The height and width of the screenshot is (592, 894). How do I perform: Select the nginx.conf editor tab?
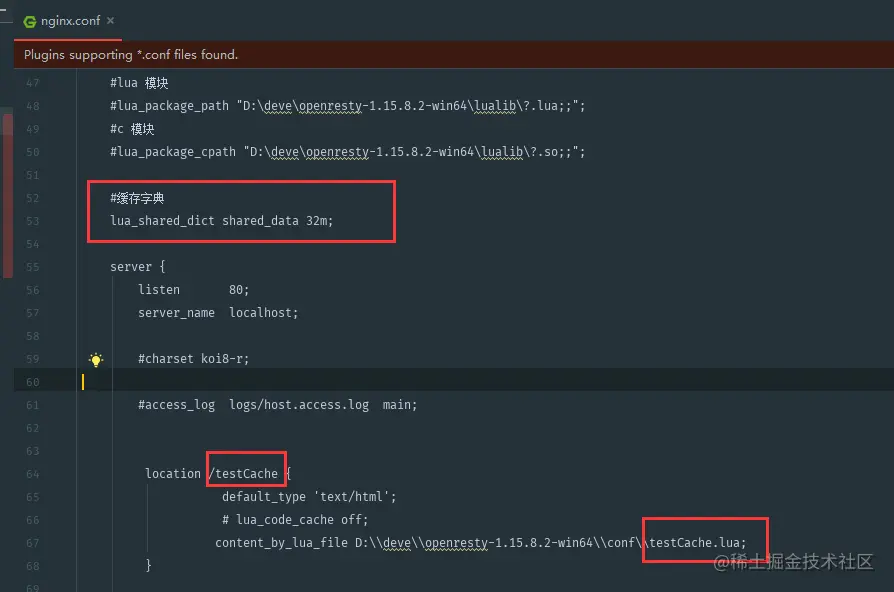pyautogui.click(x=68, y=21)
